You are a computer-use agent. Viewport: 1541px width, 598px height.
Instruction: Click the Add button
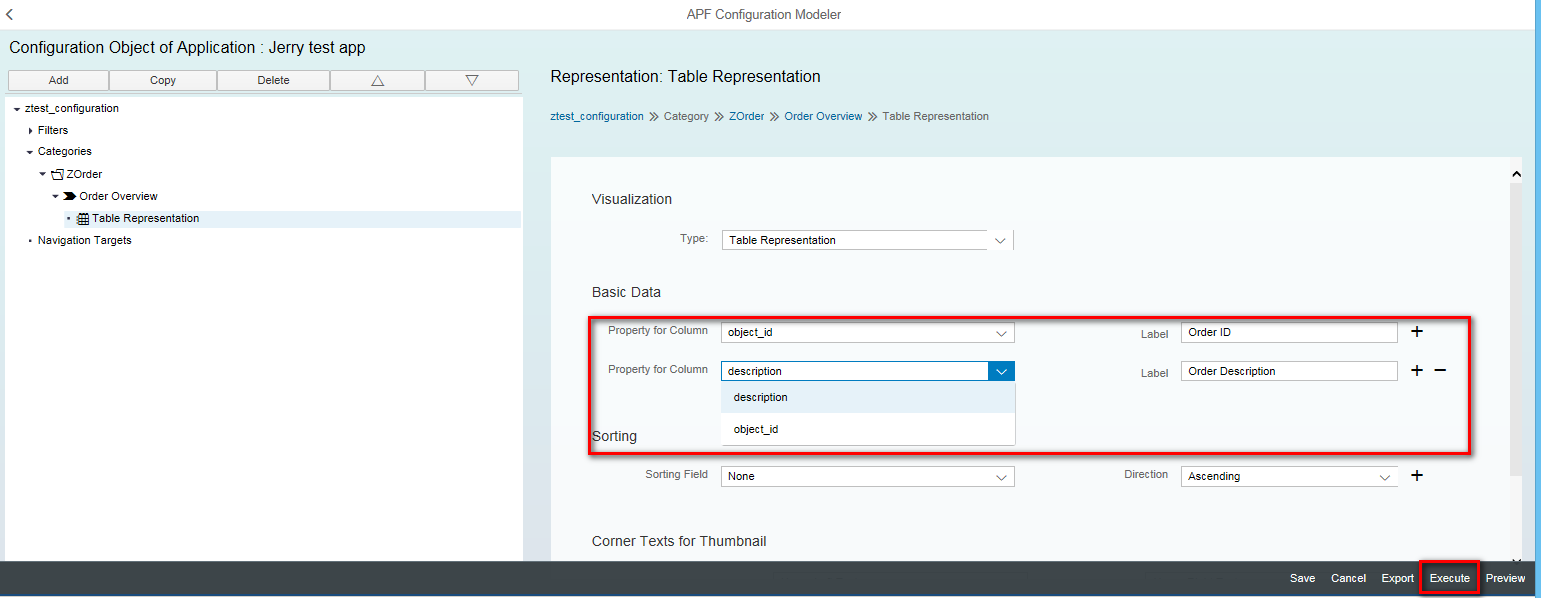tap(58, 80)
